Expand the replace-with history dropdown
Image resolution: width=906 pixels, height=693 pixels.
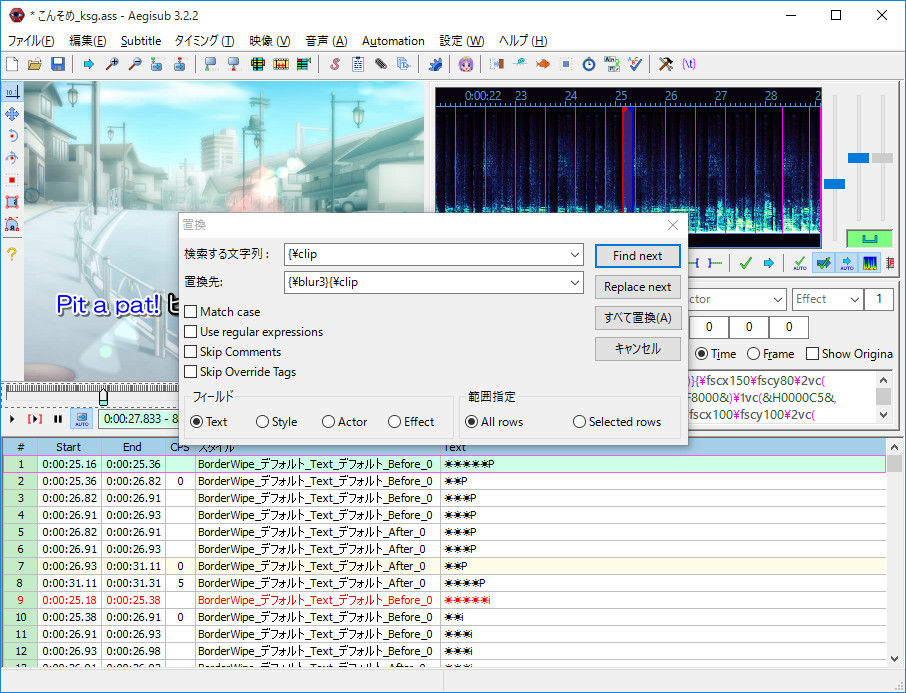coord(575,283)
